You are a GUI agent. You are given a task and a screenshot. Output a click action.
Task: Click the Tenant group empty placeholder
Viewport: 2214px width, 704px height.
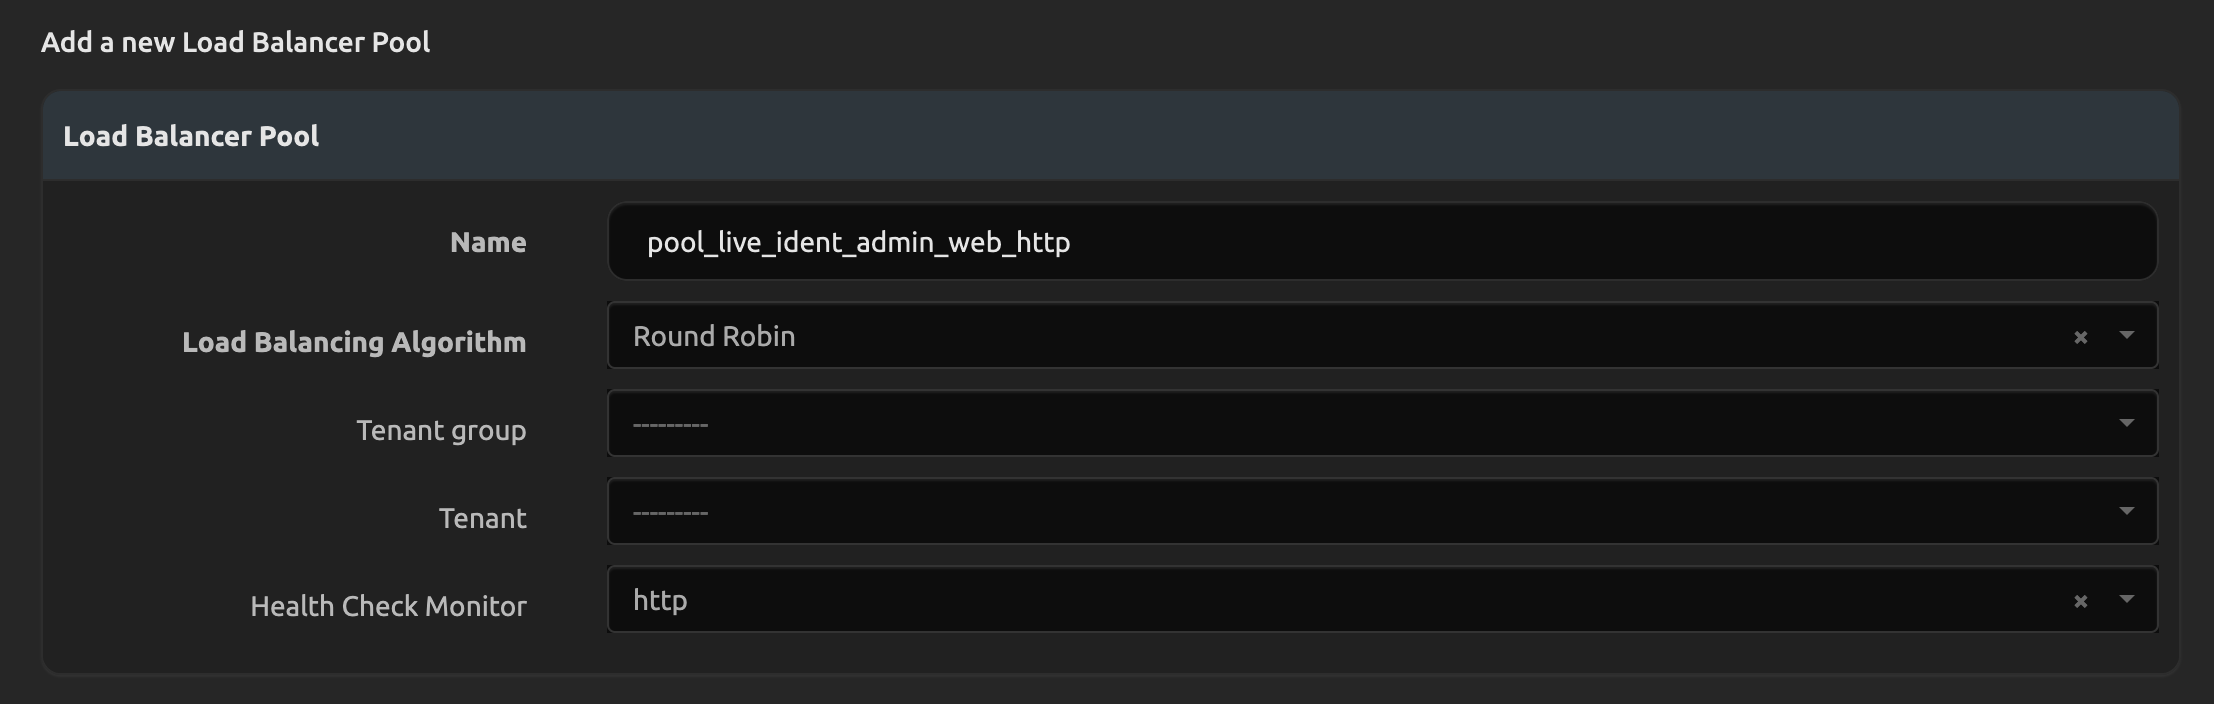point(670,425)
